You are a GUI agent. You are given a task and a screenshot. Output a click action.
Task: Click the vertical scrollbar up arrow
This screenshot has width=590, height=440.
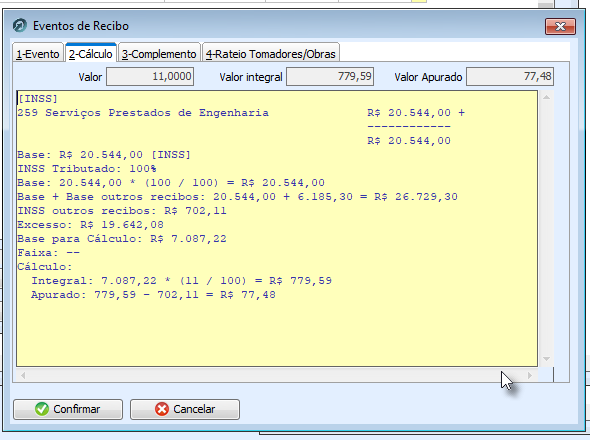pyautogui.click(x=546, y=97)
